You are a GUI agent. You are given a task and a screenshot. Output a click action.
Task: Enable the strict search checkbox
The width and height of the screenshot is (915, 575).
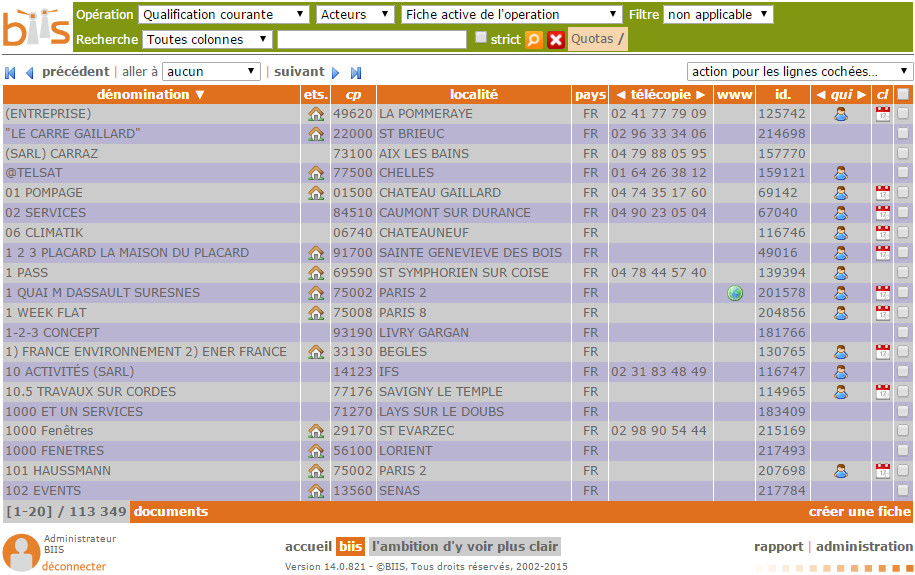pos(481,38)
